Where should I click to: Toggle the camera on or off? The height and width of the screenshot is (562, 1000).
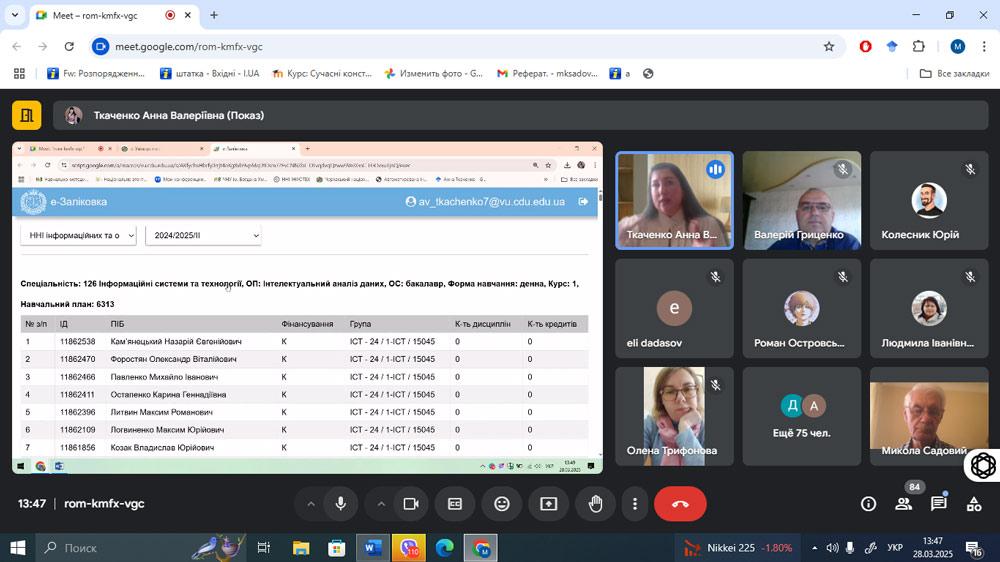pyautogui.click(x=410, y=504)
